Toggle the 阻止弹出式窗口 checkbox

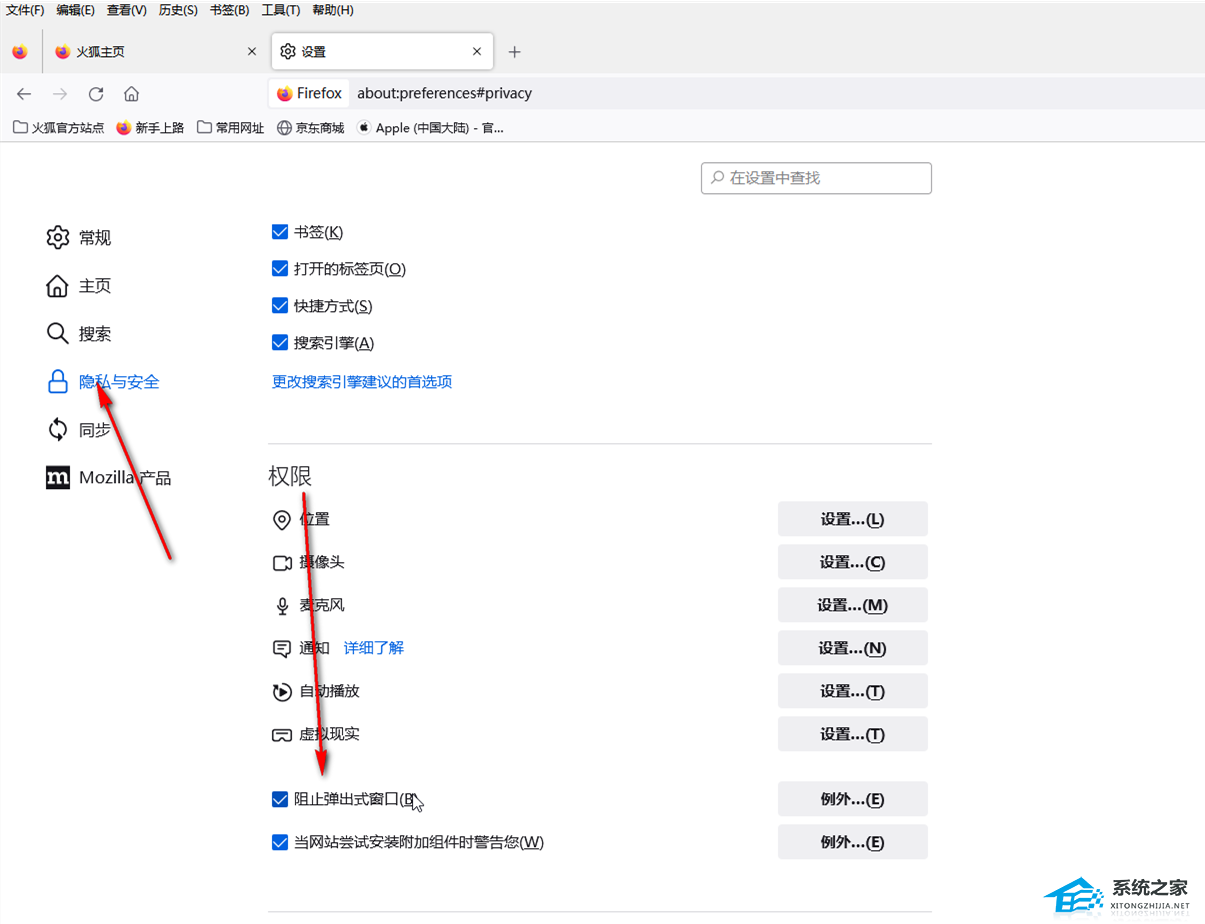(x=280, y=799)
